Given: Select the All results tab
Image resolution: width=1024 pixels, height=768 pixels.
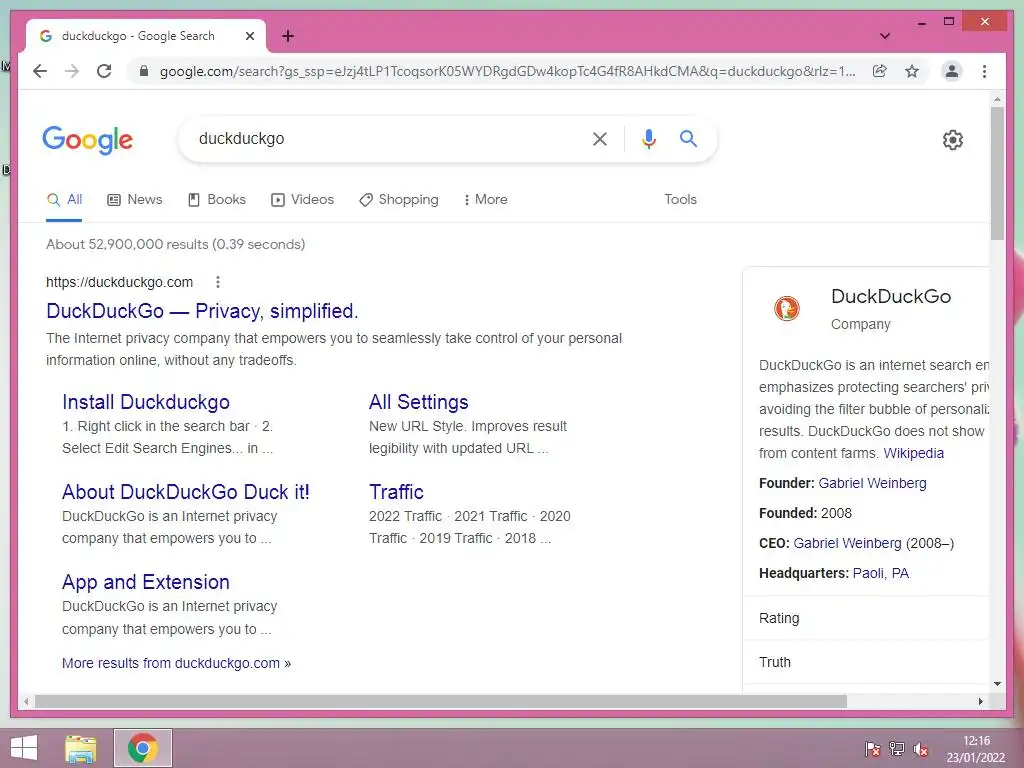Looking at the screenshot, I should coord(65,199).
